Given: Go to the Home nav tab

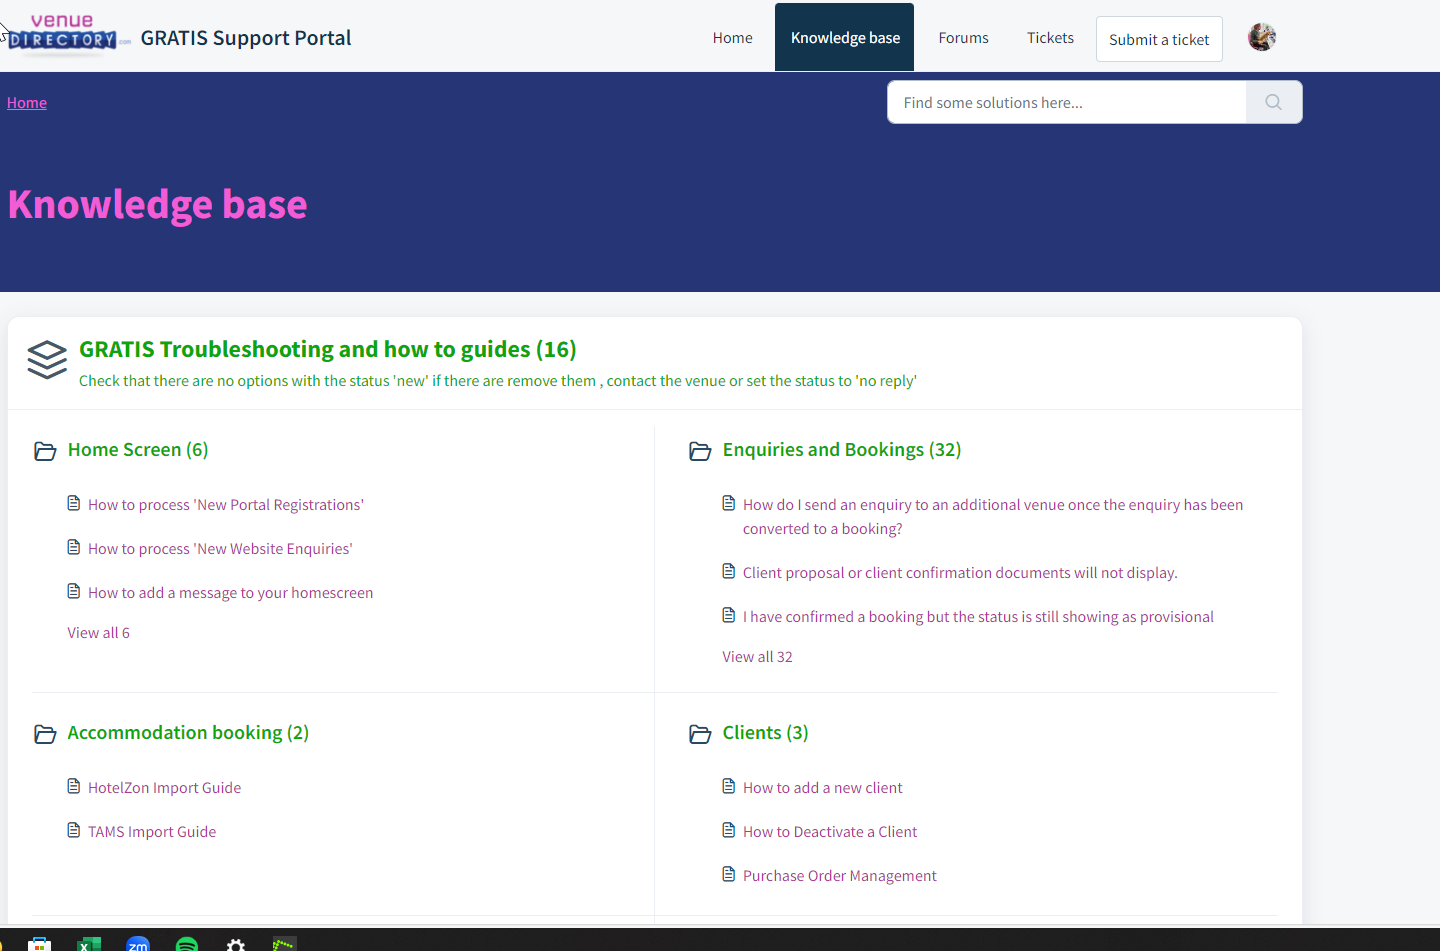Looking at the screenshot, I should point(733,38).
